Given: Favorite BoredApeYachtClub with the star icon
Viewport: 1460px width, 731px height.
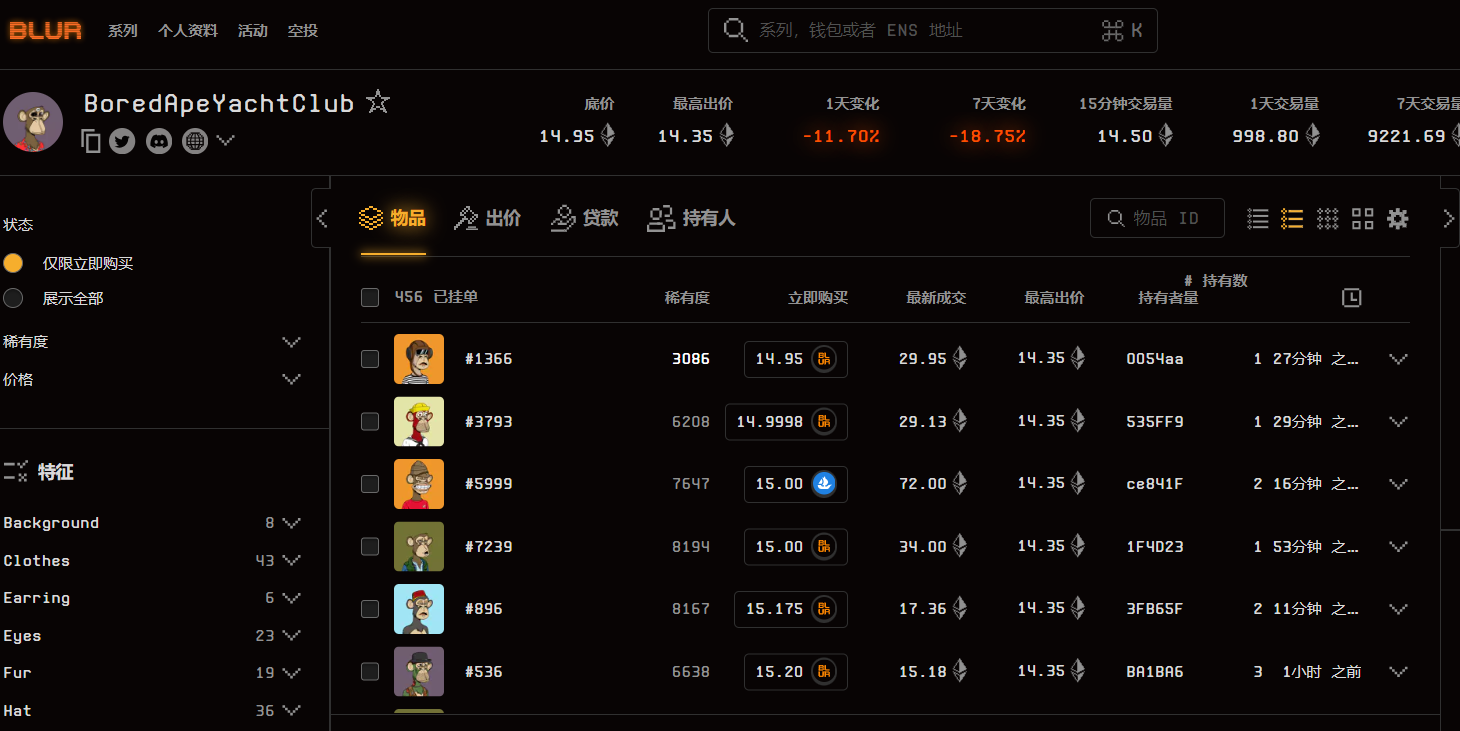Looking at the screenshot, I should [x=378, y=102].
